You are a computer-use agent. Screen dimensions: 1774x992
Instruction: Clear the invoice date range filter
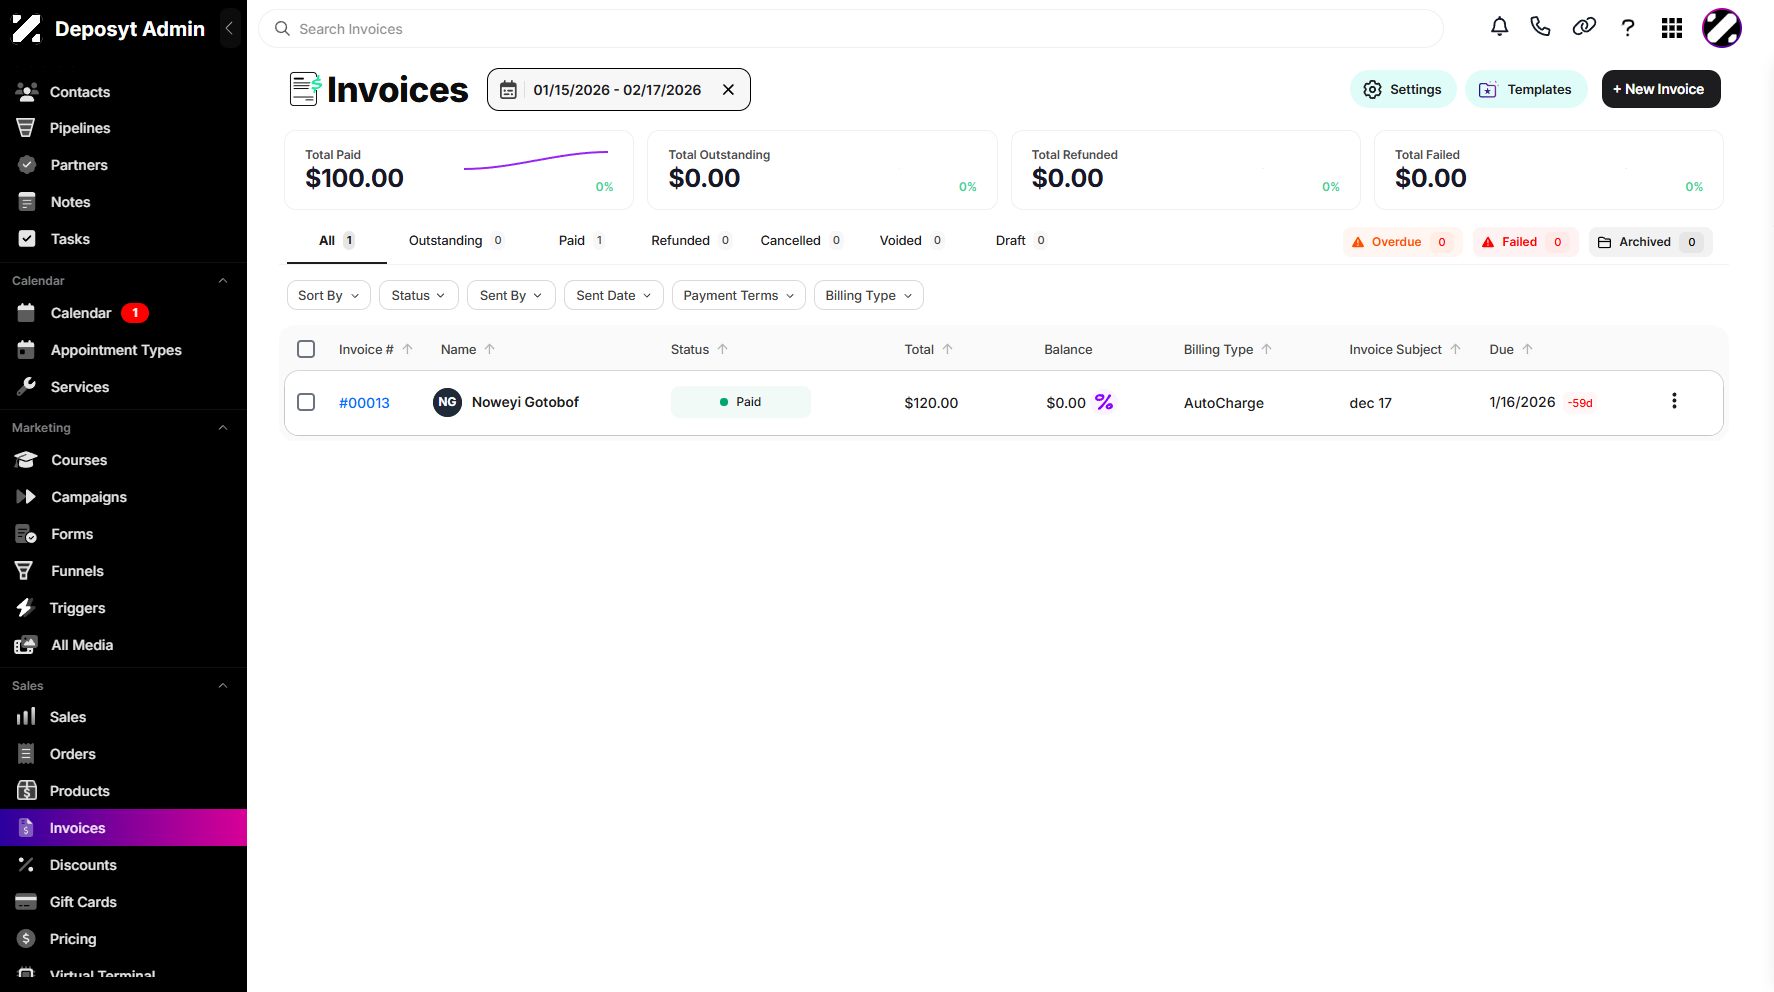click(729, 90)
